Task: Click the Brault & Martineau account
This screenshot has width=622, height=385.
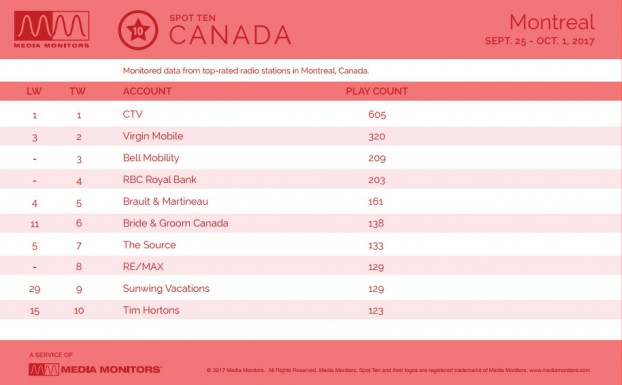Action: (165, 201)
